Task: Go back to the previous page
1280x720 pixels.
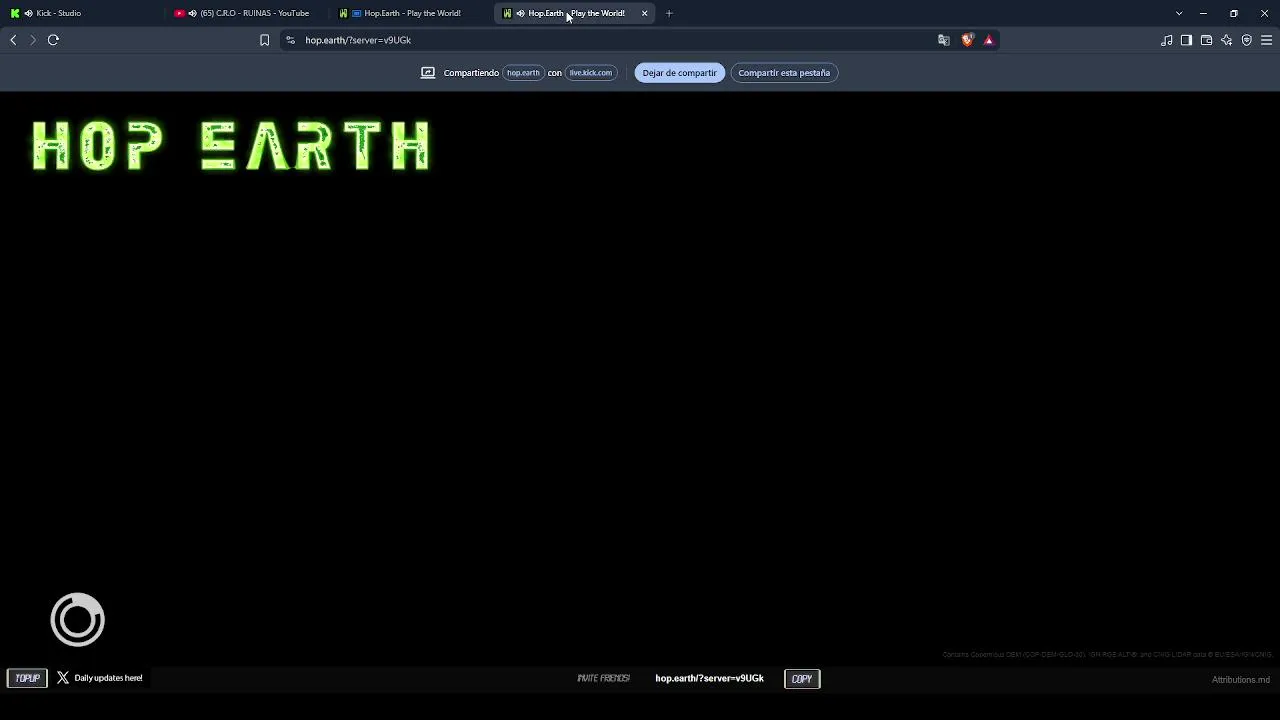Action: [13, 40]
